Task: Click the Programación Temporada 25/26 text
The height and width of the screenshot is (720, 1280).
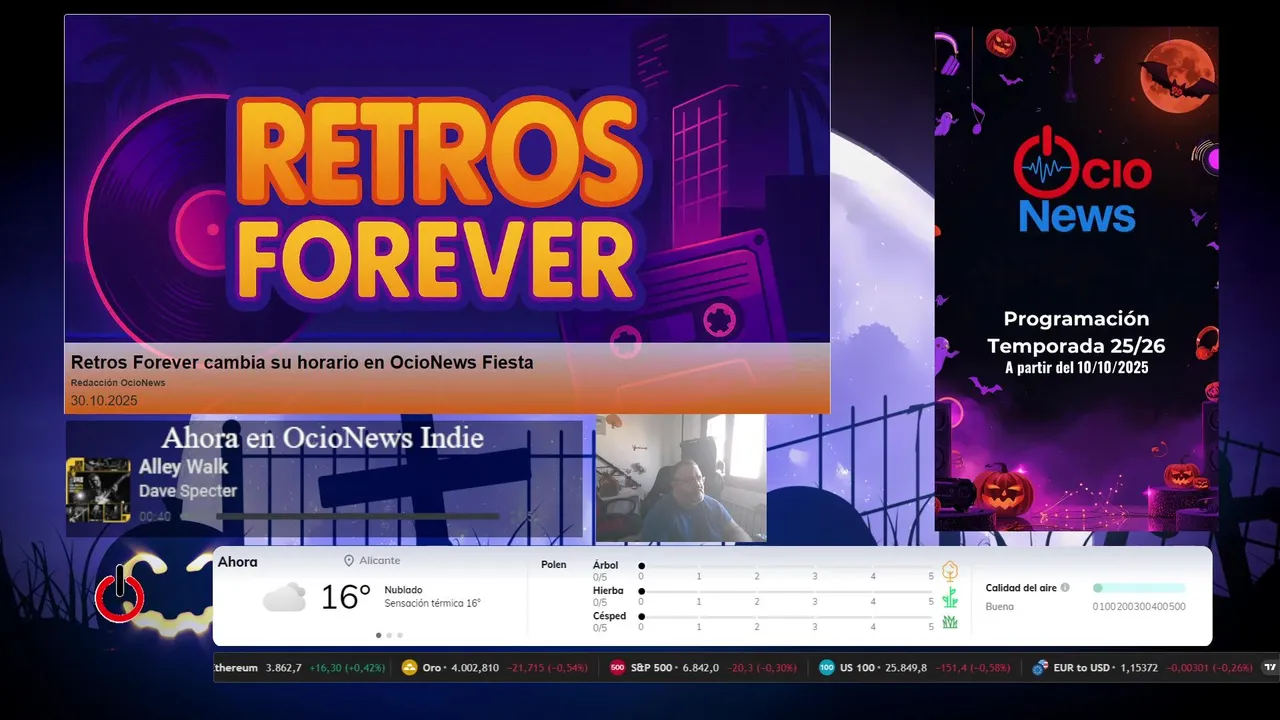Action: [x=1076, y=333]
